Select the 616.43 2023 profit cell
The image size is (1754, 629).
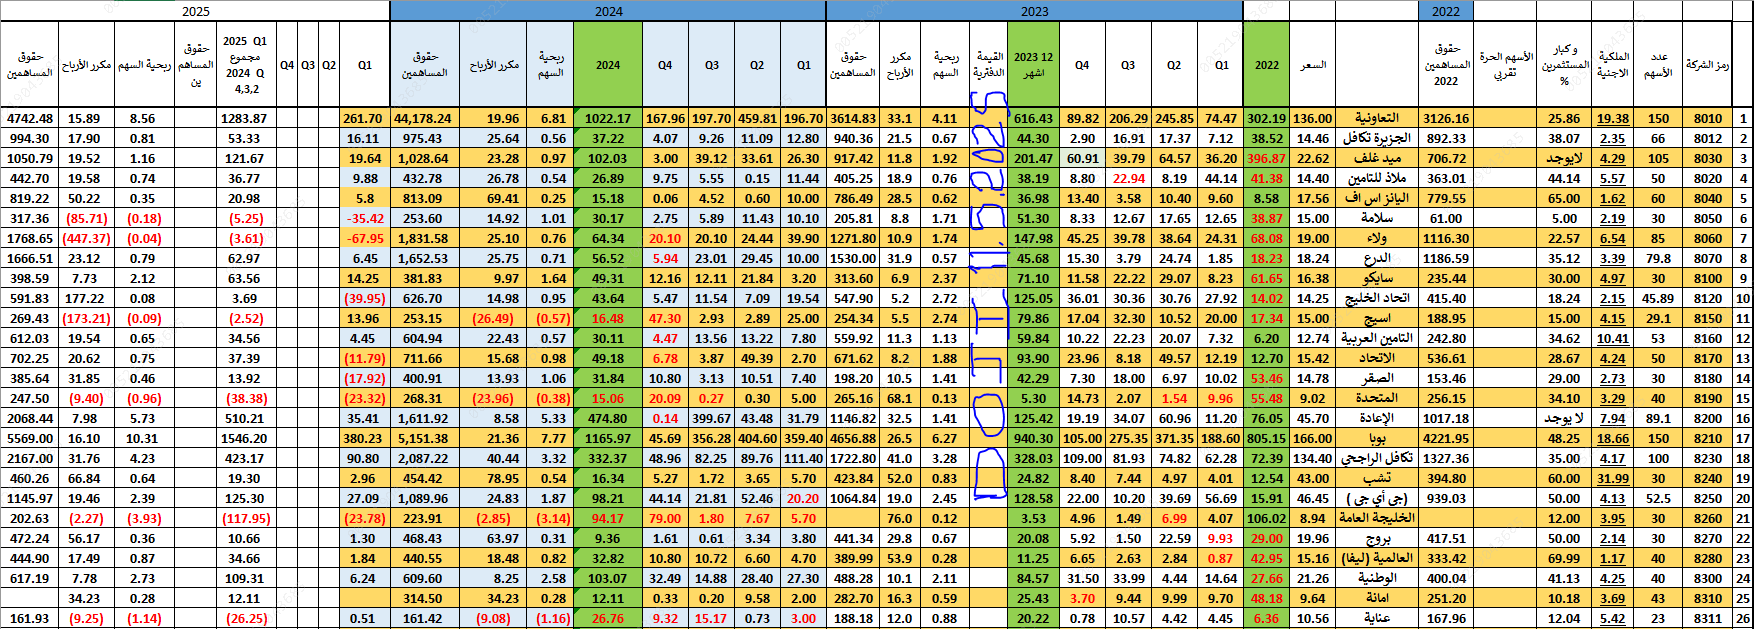click(1033, 118)
